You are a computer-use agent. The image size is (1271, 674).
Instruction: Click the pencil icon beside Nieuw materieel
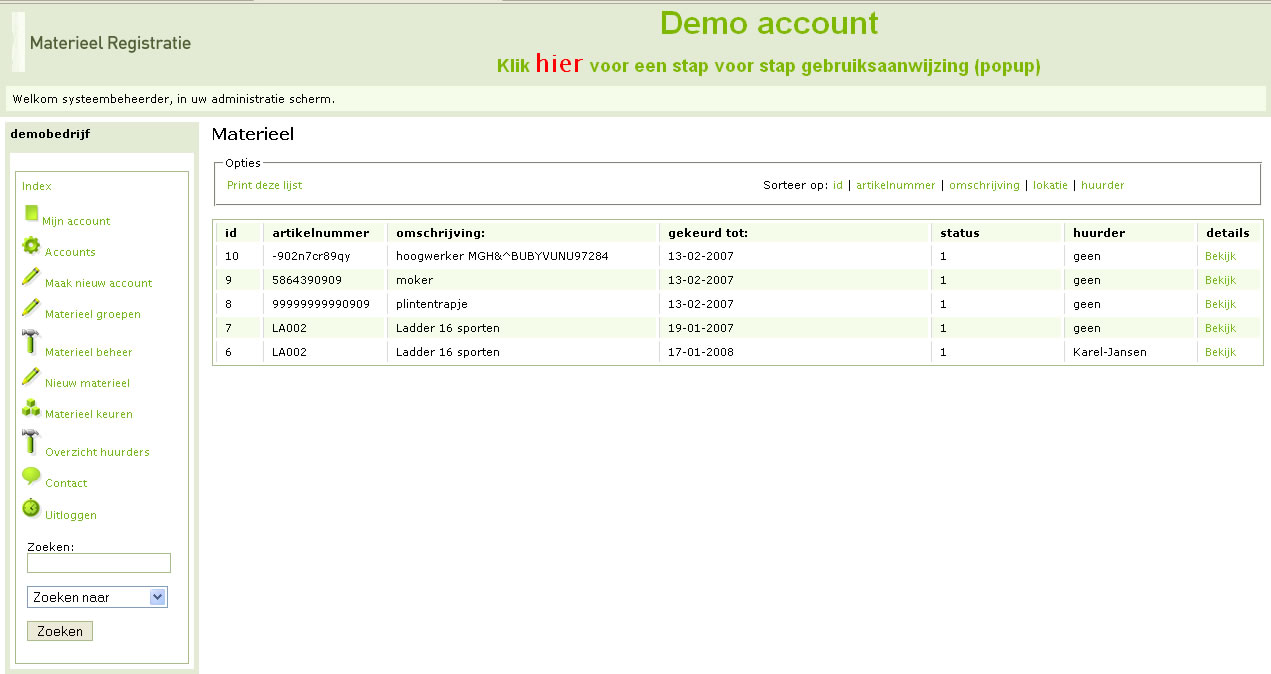click(31, 377)
